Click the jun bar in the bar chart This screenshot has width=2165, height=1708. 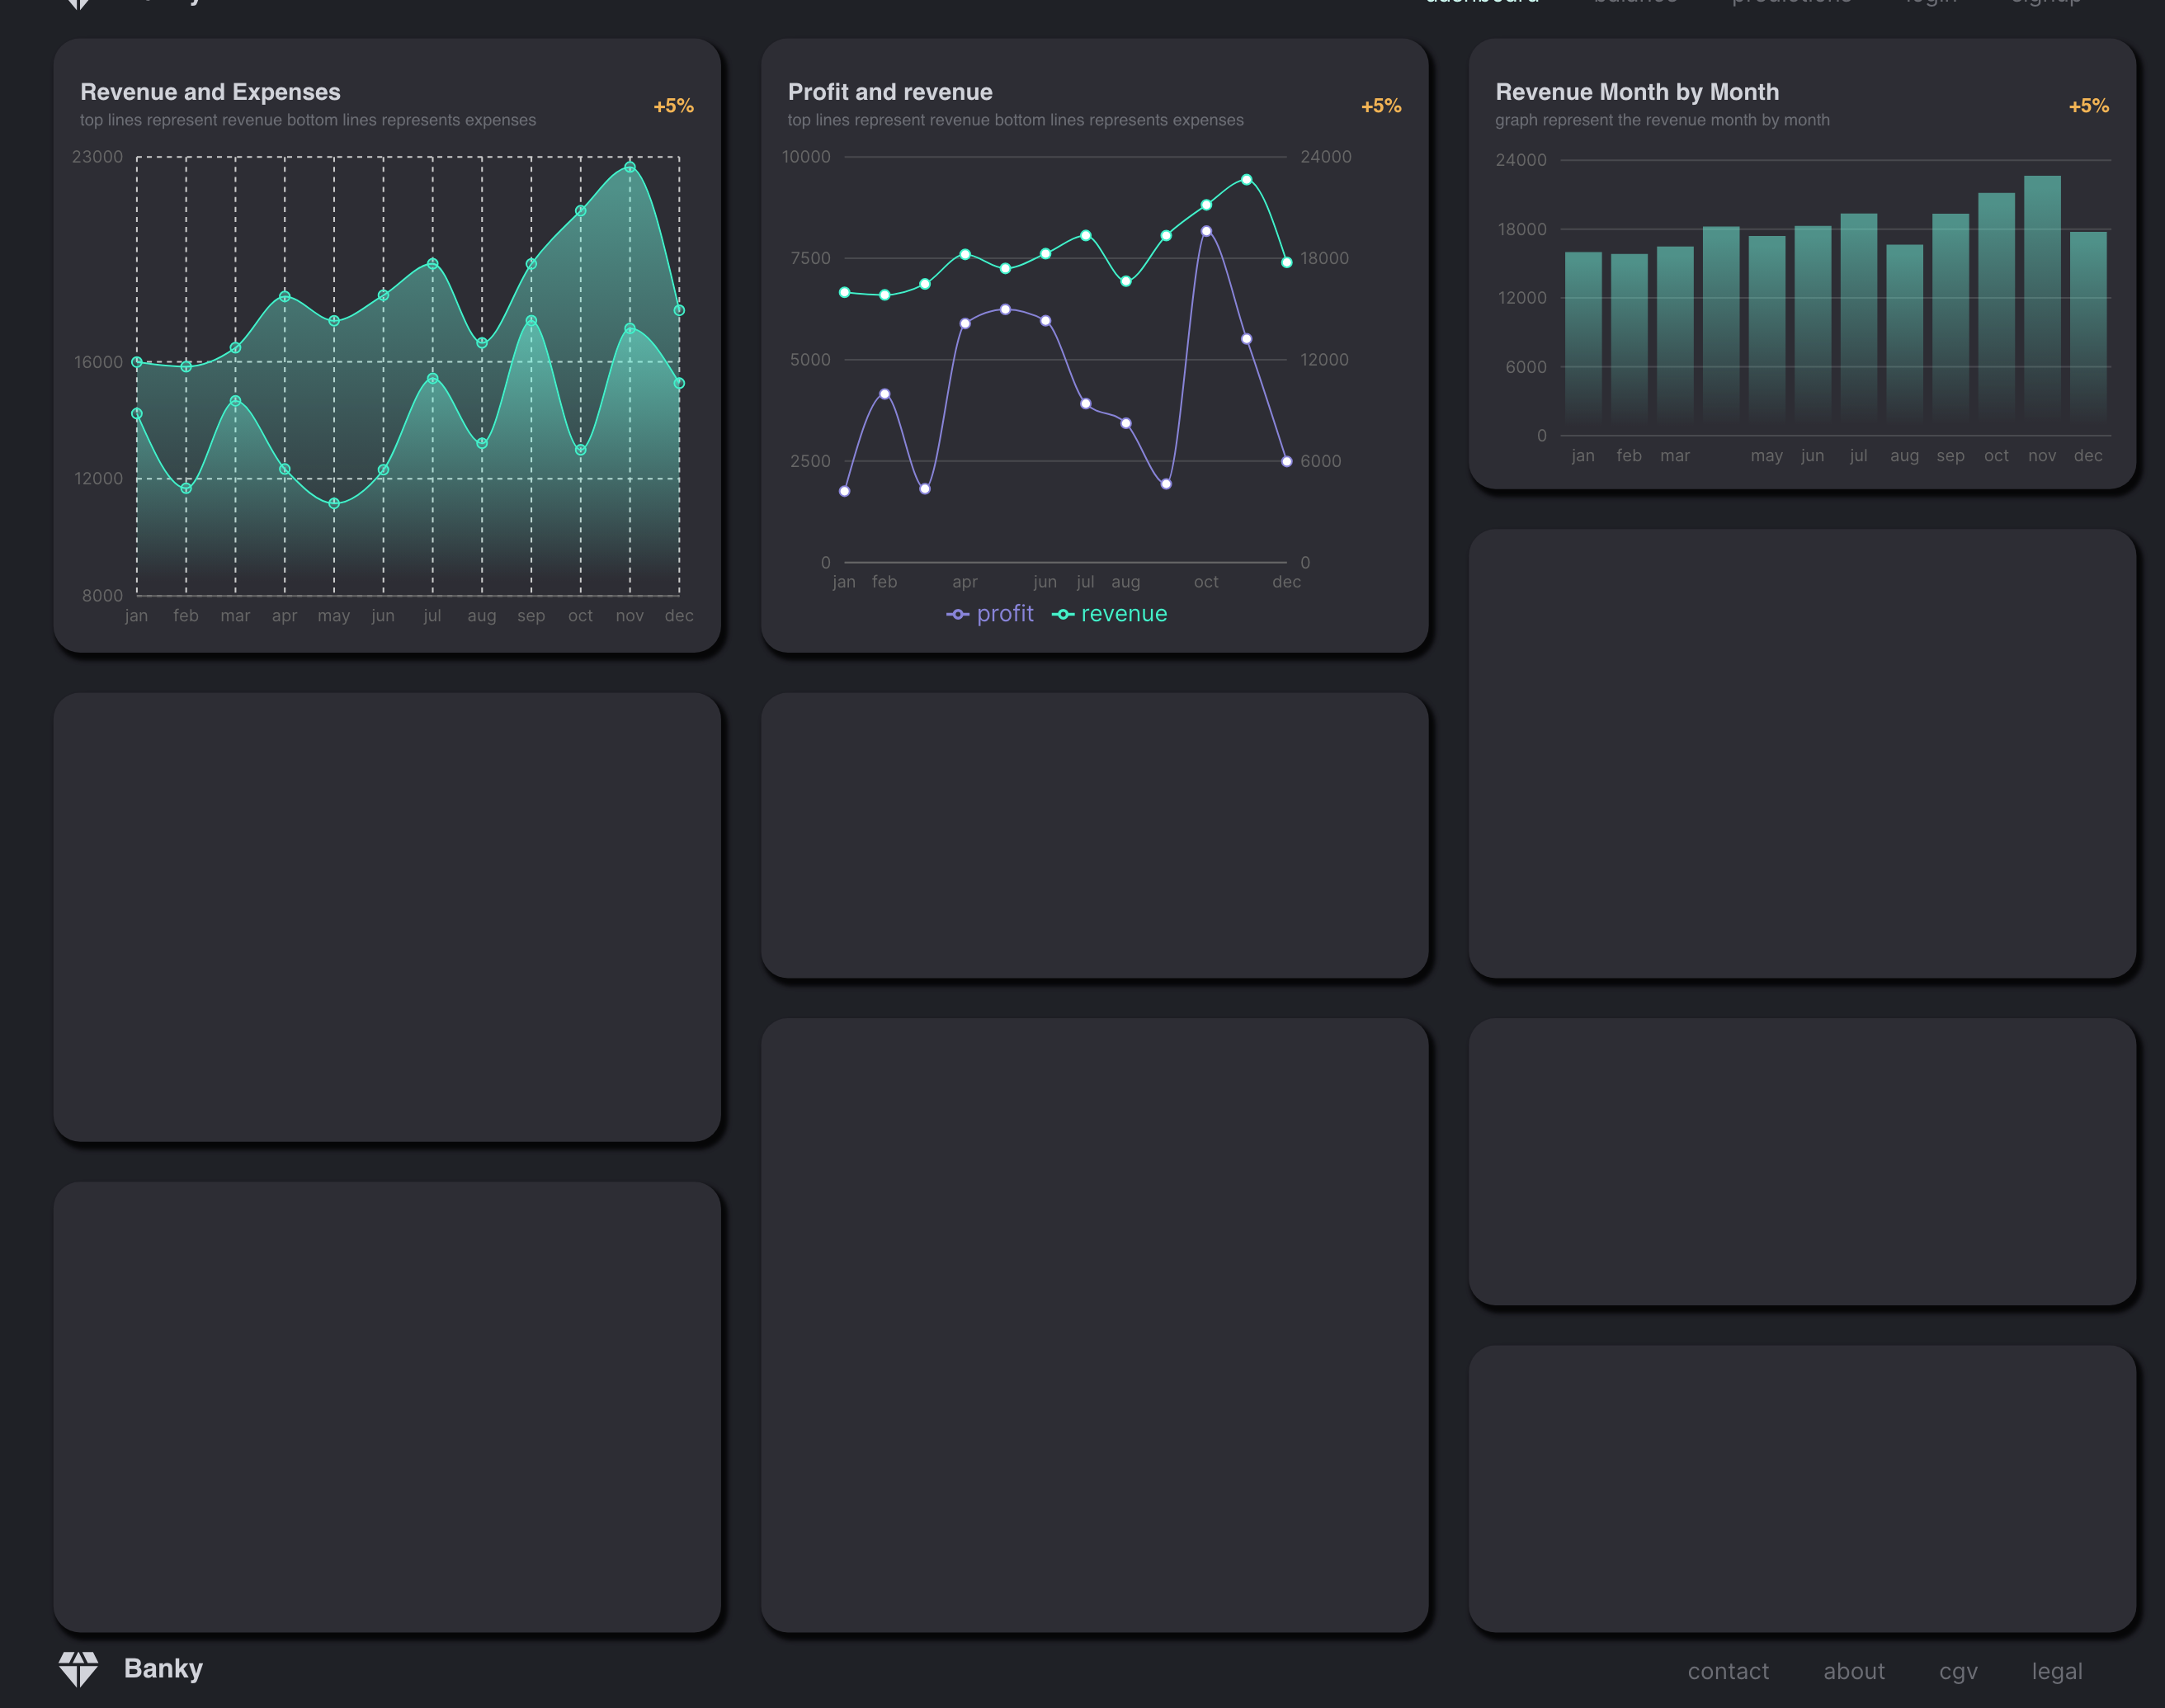click(1813, 330)
